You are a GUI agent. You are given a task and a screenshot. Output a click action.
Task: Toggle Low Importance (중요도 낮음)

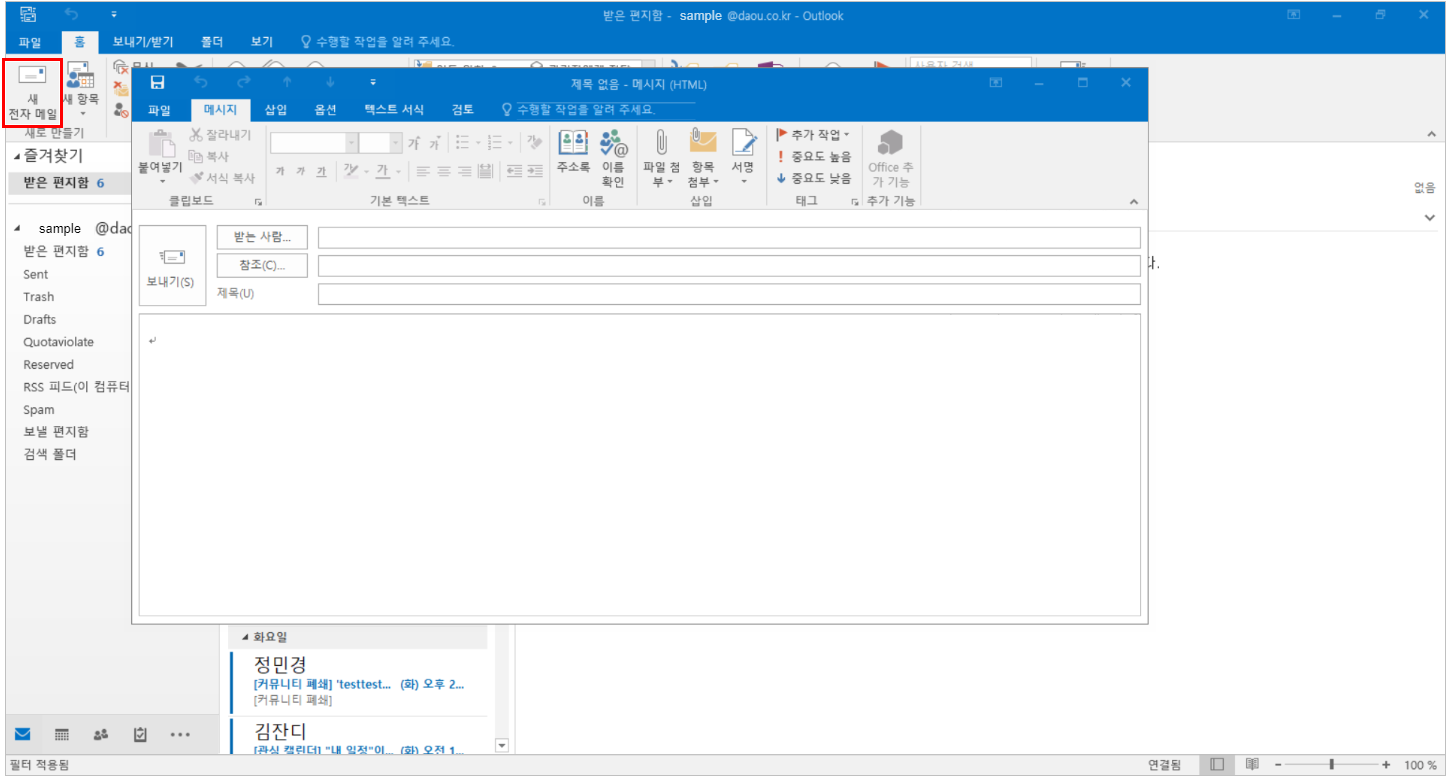pyautogui.click(x=815, y=178)
